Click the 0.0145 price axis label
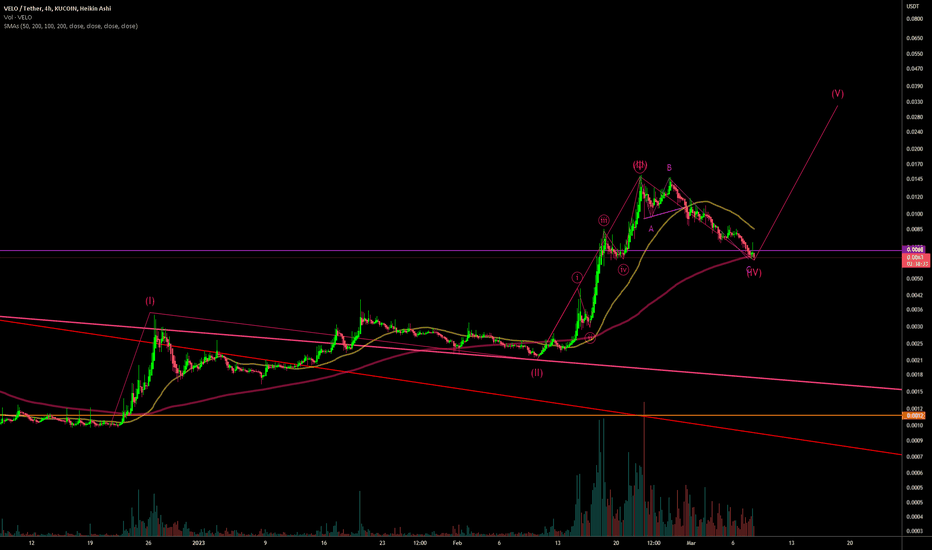The width and height of the screenshot is (932, 550). [914, 179]
